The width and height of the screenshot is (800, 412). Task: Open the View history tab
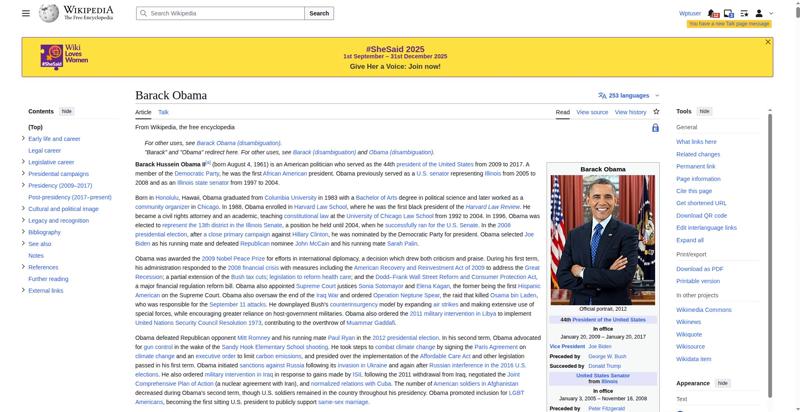pyautogui.click(x=630, y=112)
